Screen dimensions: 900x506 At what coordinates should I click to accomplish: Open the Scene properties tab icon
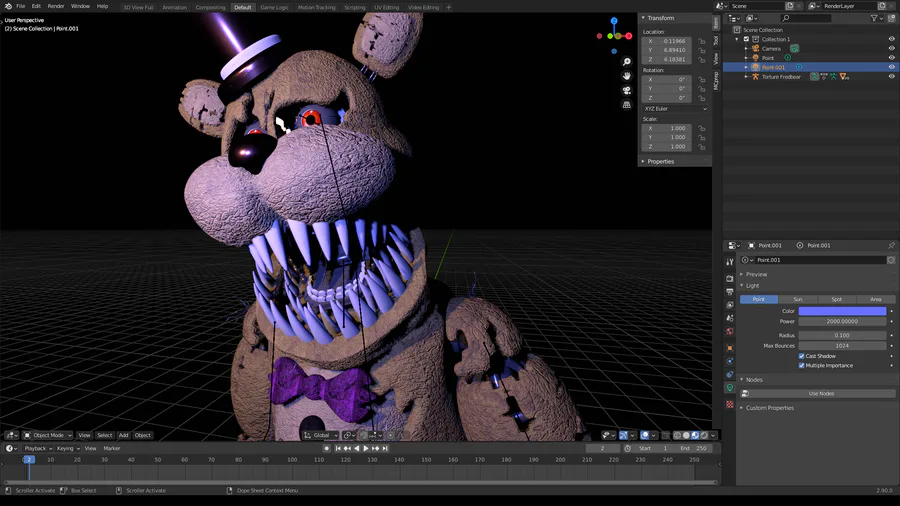tap(730, 318)
